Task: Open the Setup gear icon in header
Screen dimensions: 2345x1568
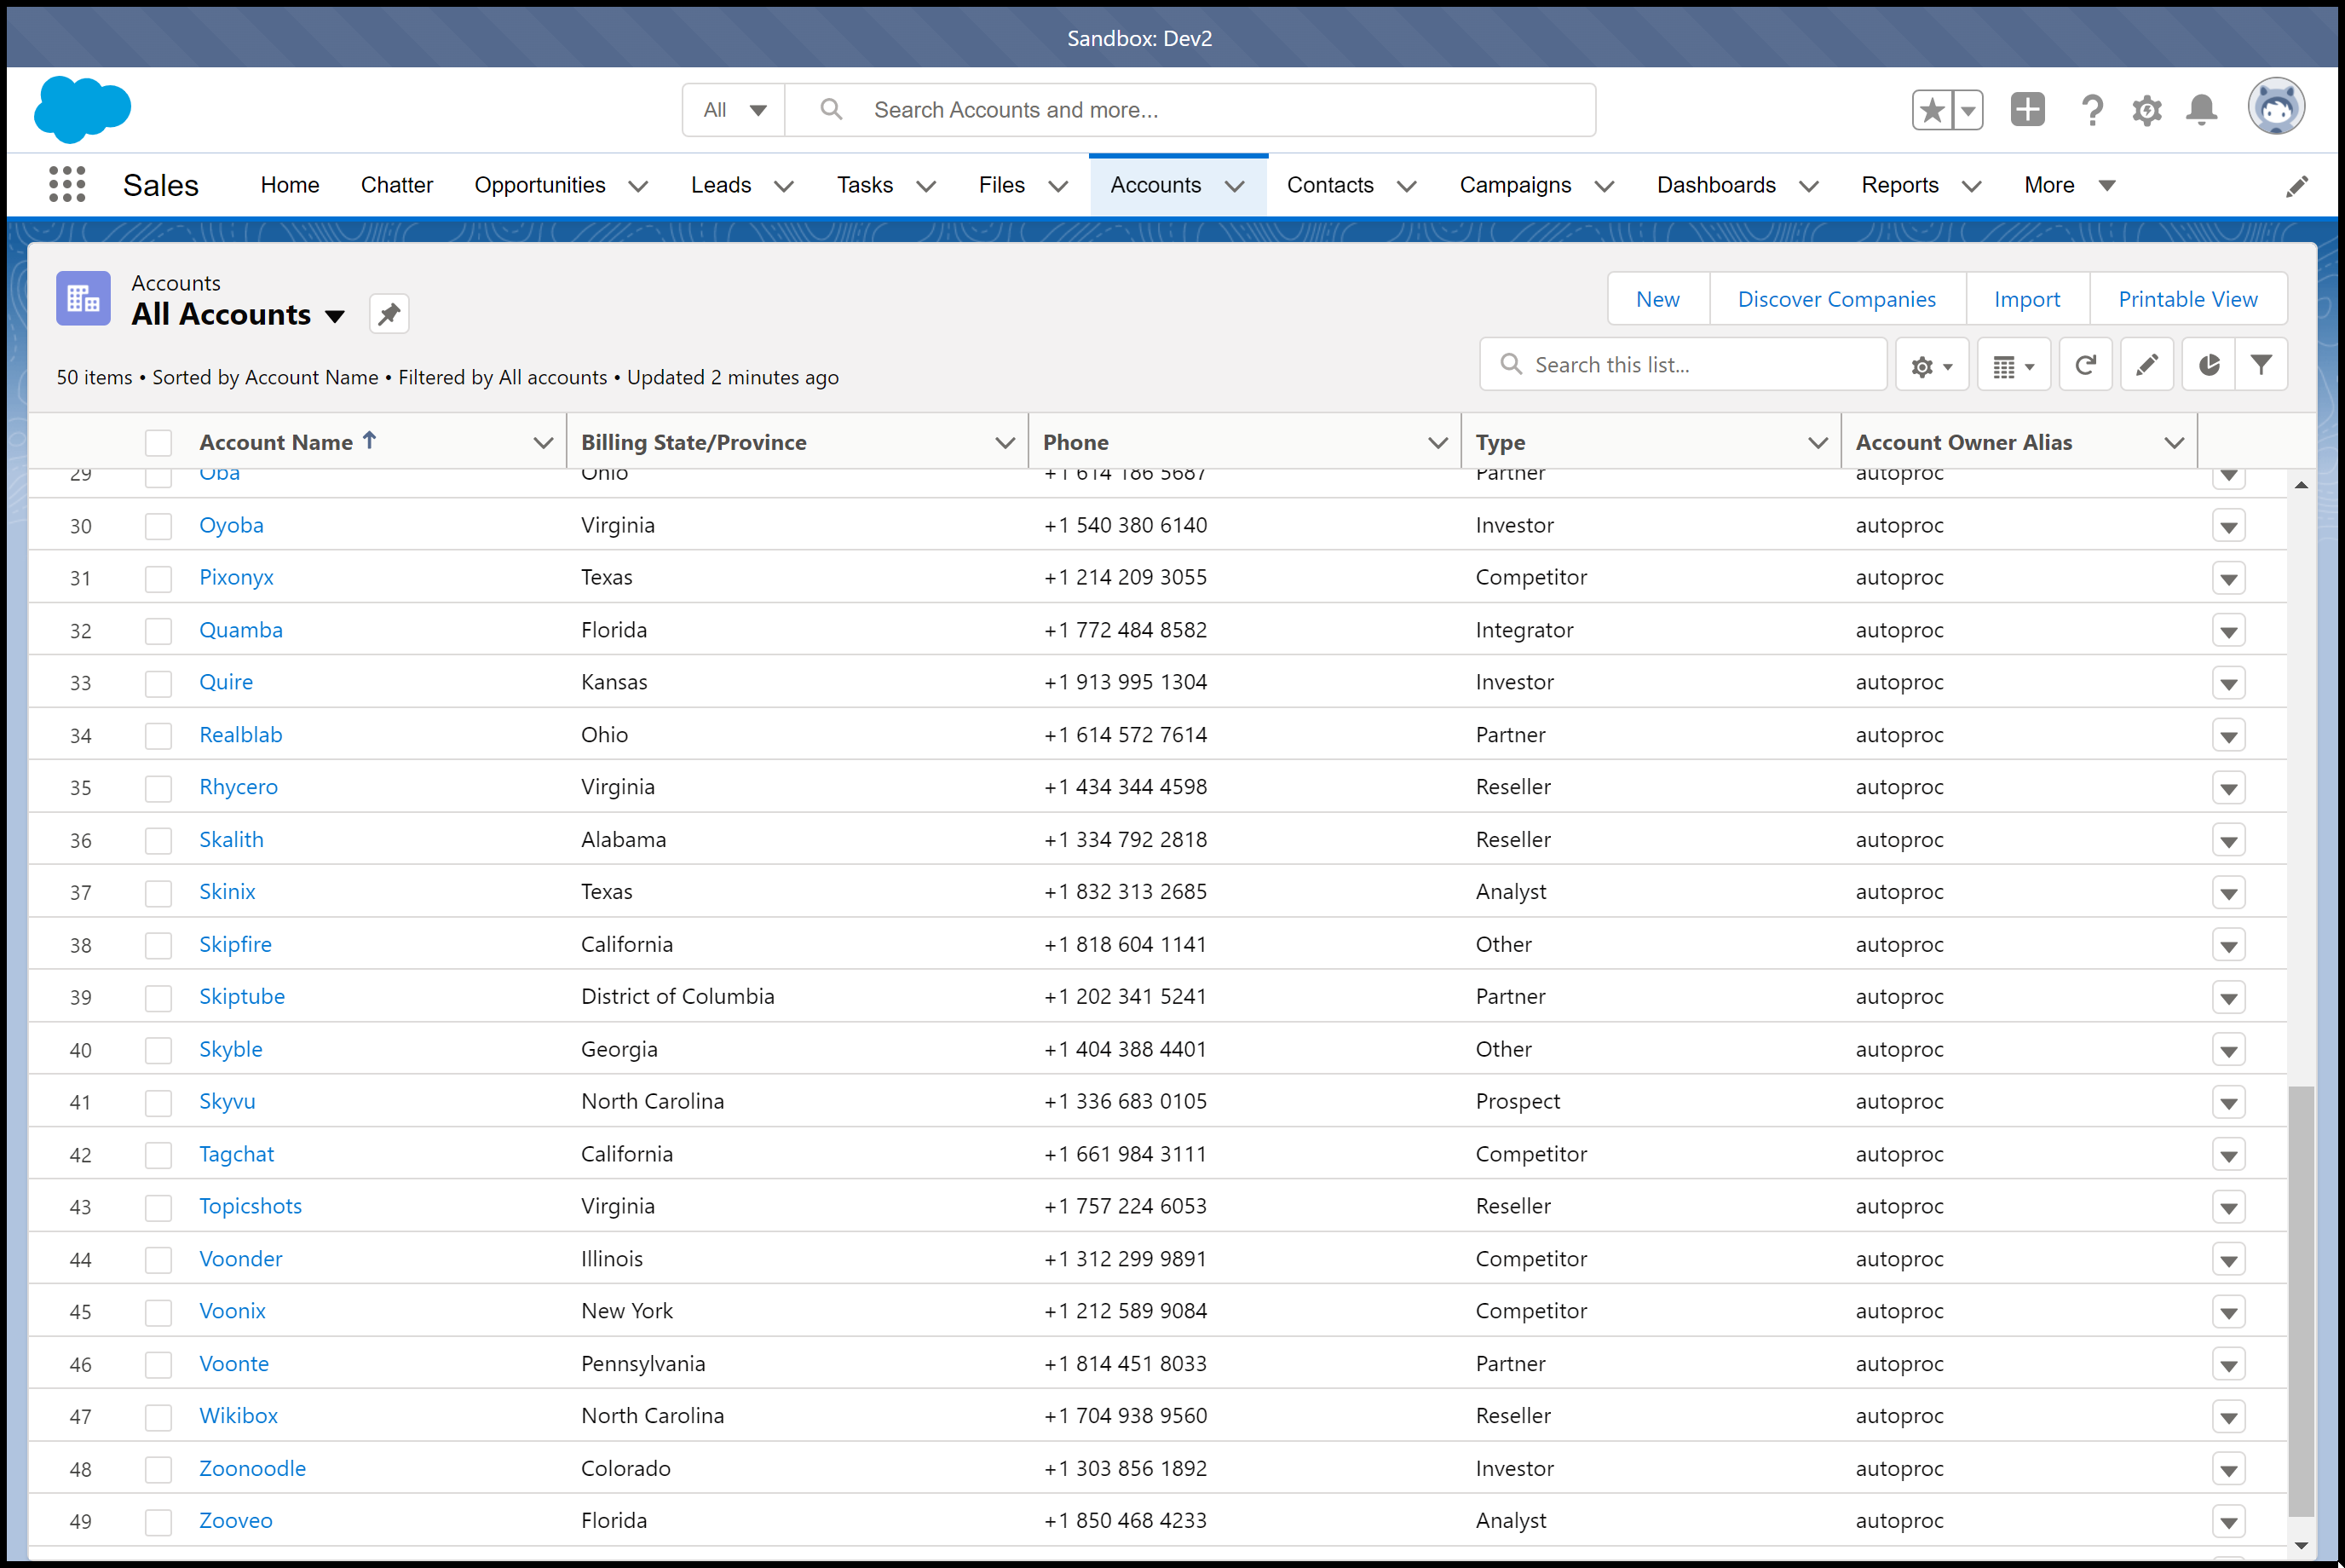Action: pyautogui.click(x=2146, y=110)
